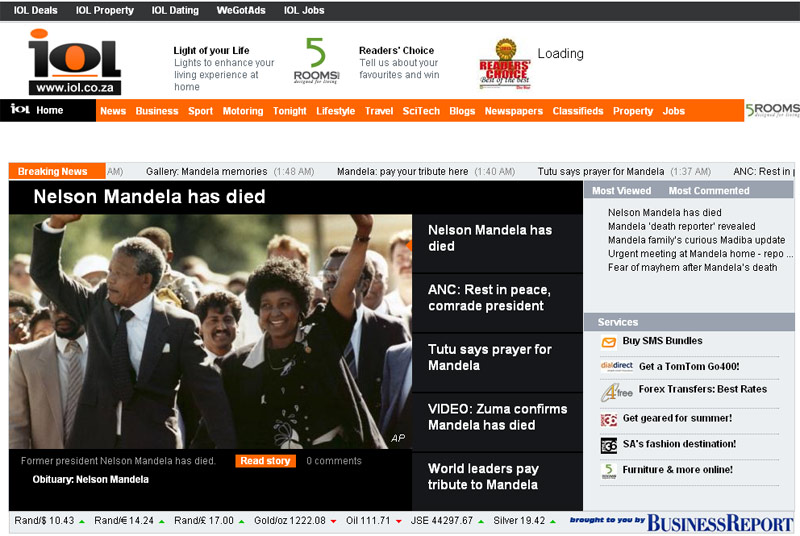This screenshot has width=800, height=536.
Task: Click the 5 Rooms logo beside Light of your Life
Action: click(316, 62)
